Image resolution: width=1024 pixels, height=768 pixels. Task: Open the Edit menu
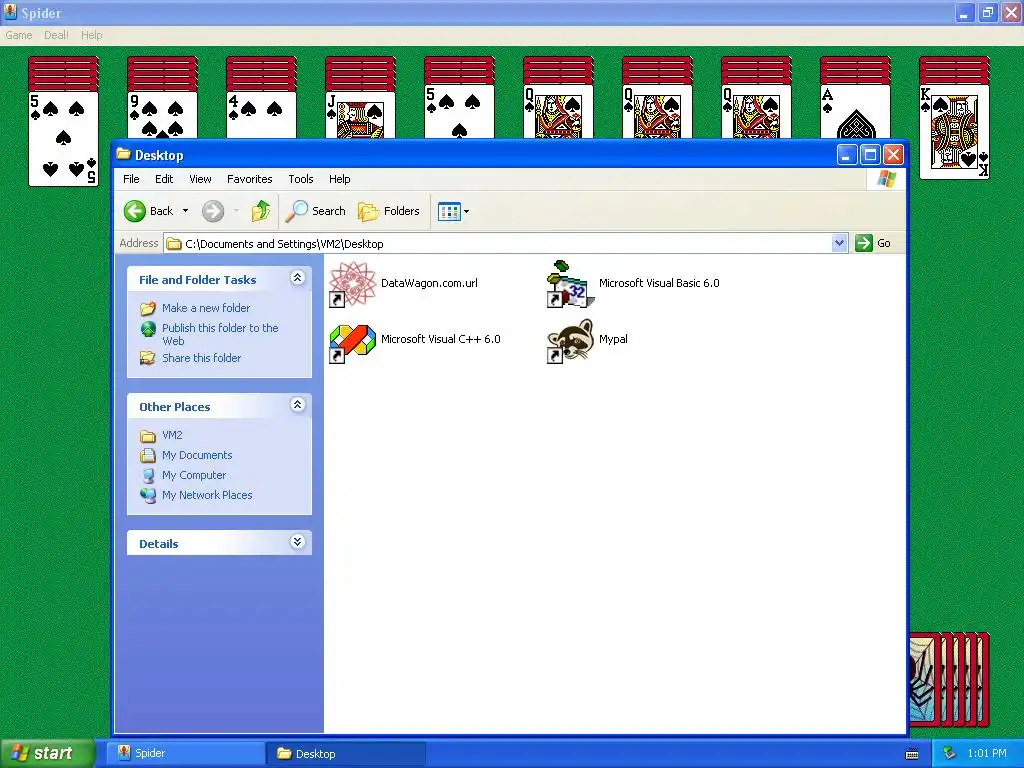[x=164, y=179]
